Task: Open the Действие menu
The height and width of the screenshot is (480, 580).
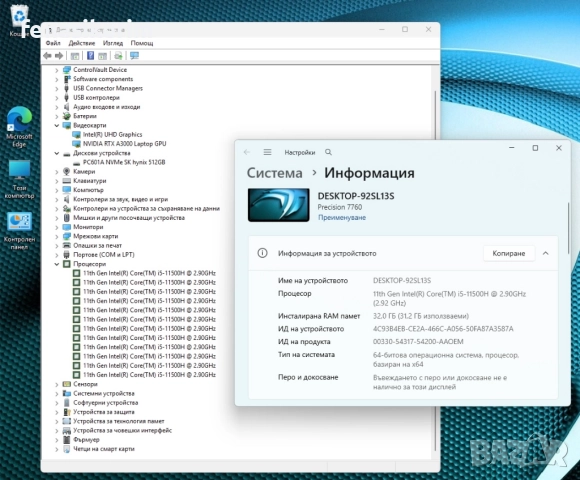Action: coord(81,43)
